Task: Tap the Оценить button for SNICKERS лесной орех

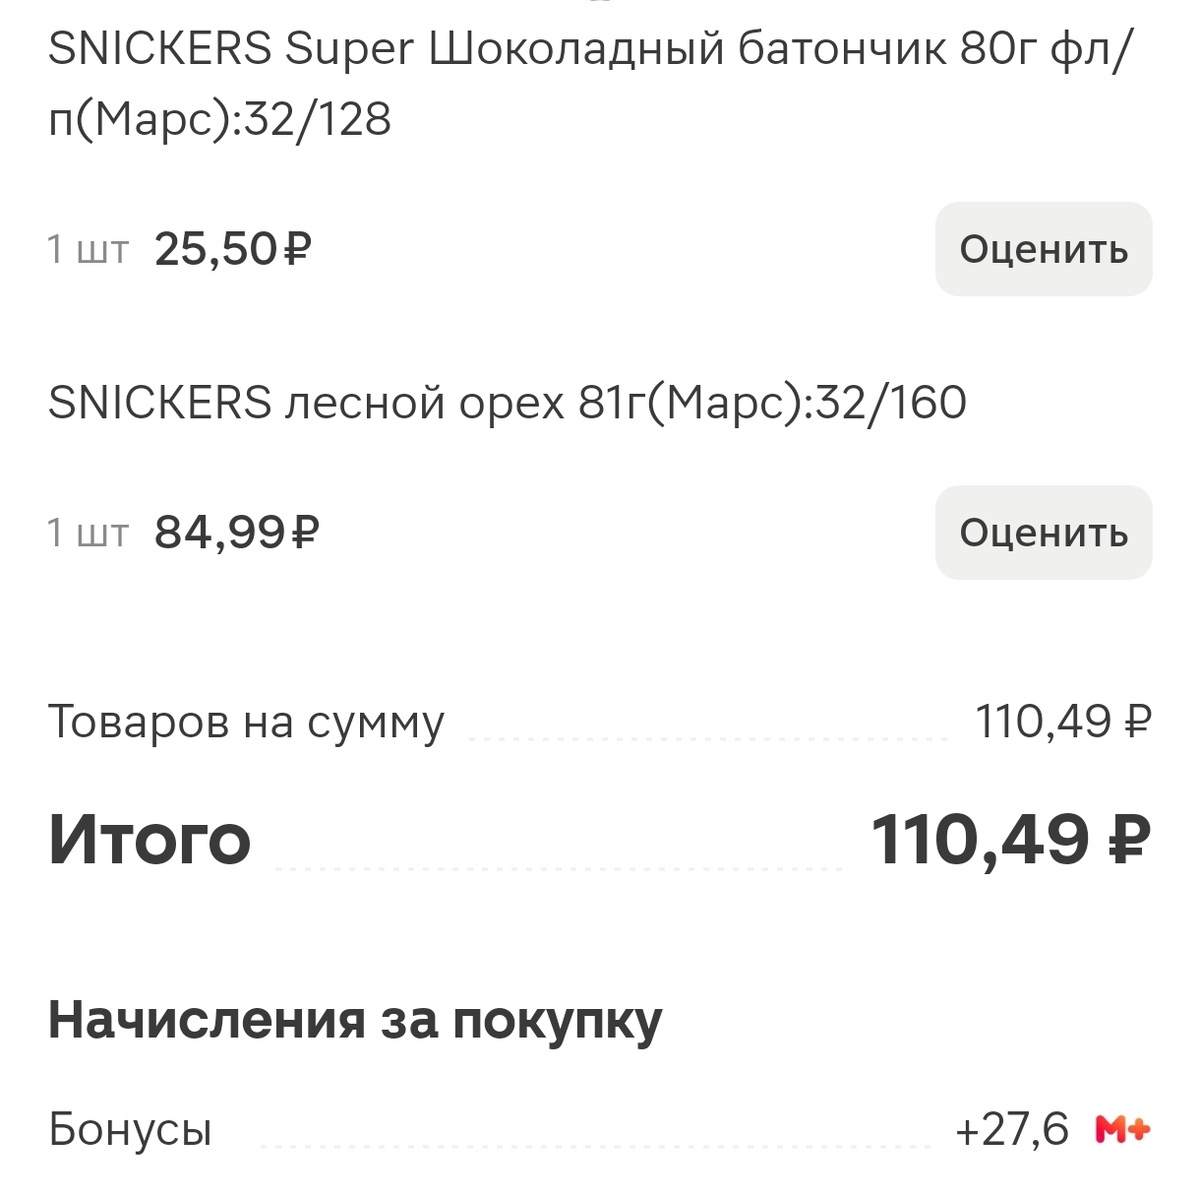Action: click(x=1042, y=532)
